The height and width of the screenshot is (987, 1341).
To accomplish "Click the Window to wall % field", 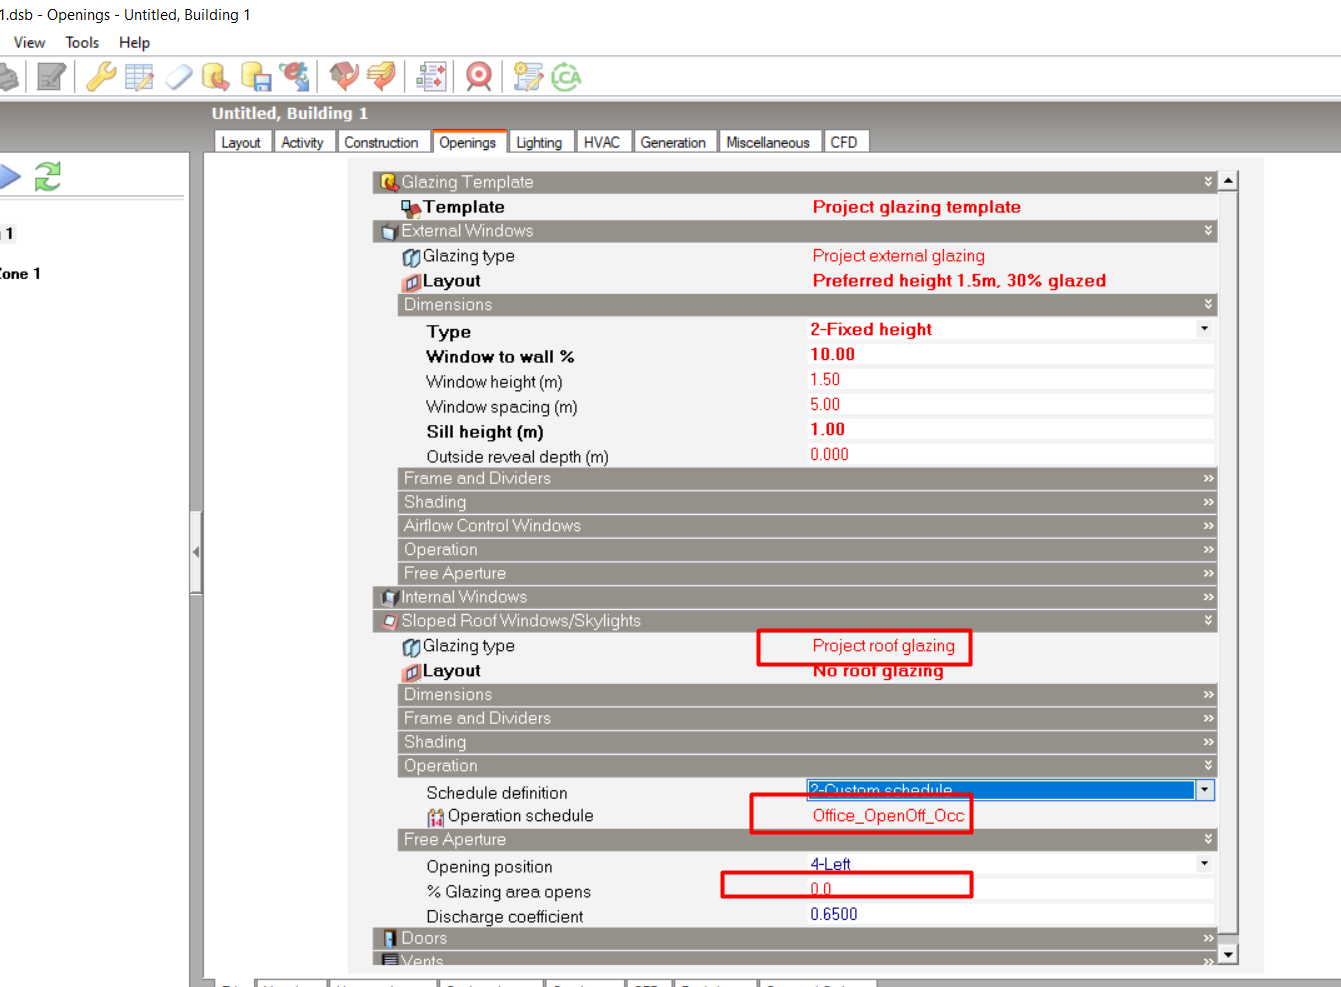I will (x=1010, y=354).
